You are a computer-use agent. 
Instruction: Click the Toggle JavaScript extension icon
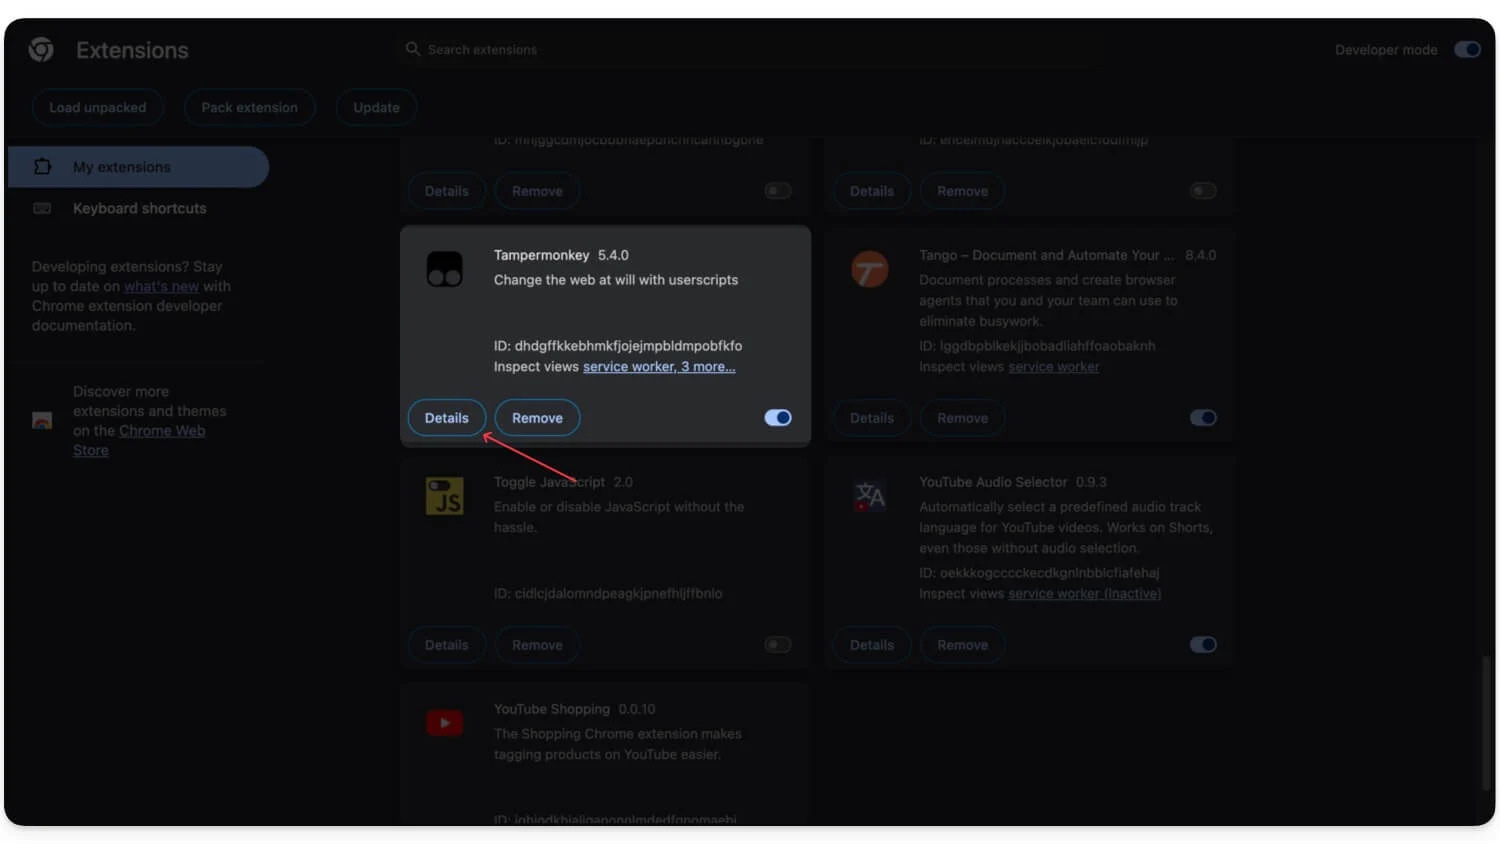[444, 495]
